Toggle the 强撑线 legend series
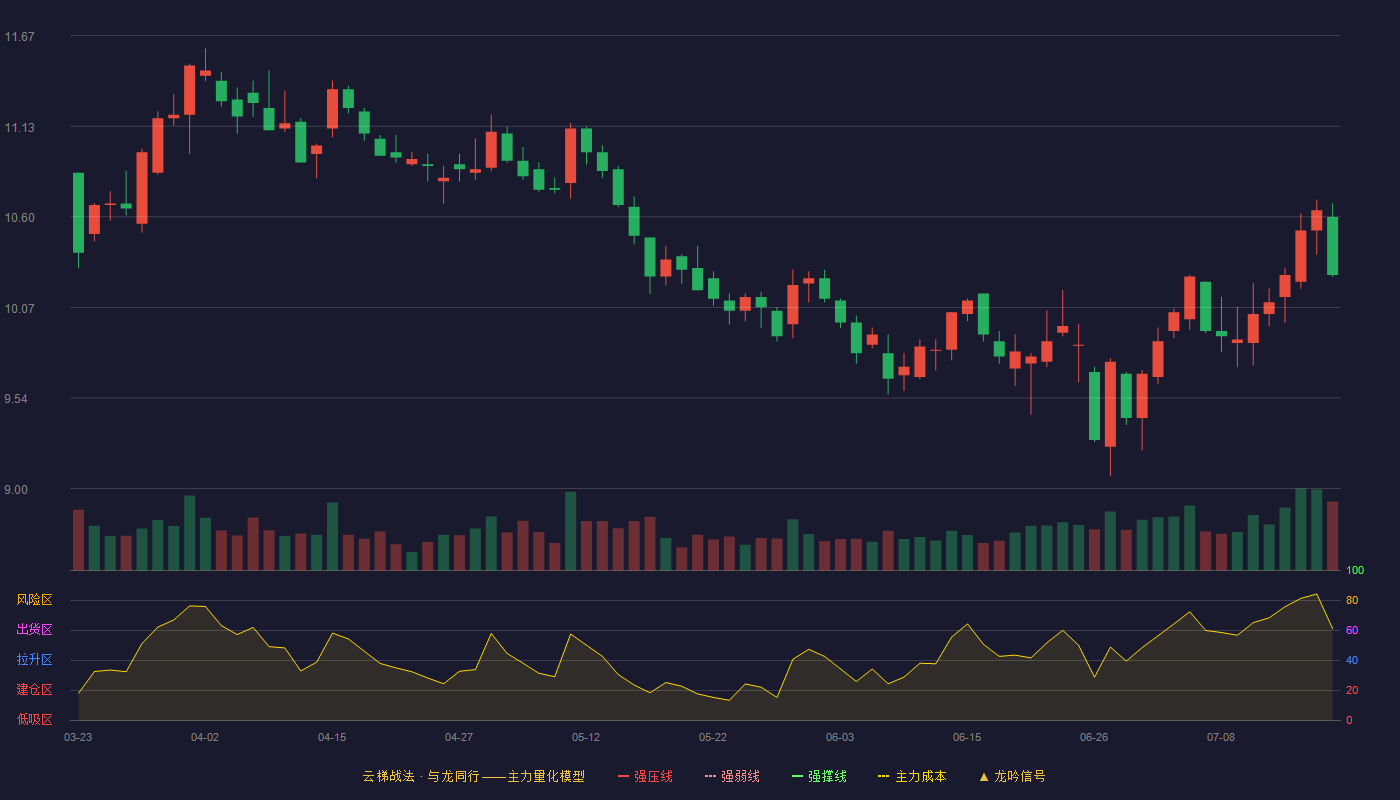The width and height of the screenshot is (1400, 800). tap(827, 776)
